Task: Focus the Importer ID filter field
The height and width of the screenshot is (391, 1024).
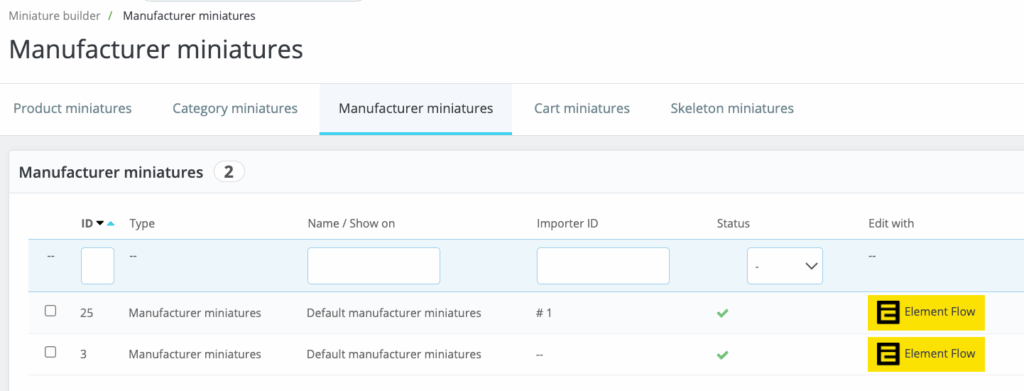Action: click(x=603, y=266)
